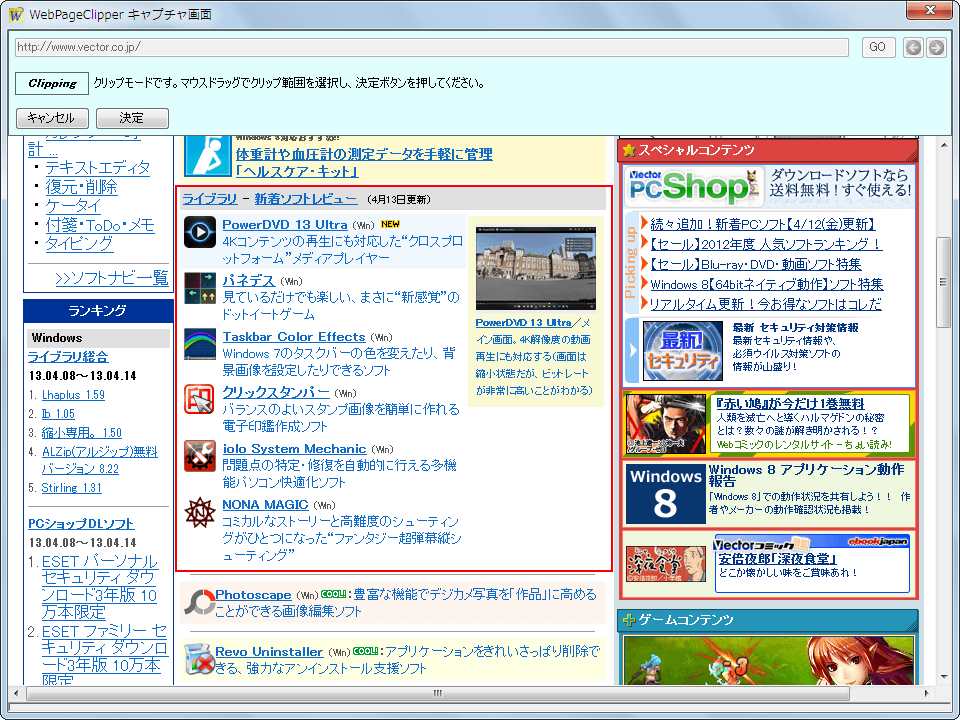Click the WebPageClipper title bar icon
Image resolution: width=960 pixels, height=720 pixels.
[x=17, y=13]
